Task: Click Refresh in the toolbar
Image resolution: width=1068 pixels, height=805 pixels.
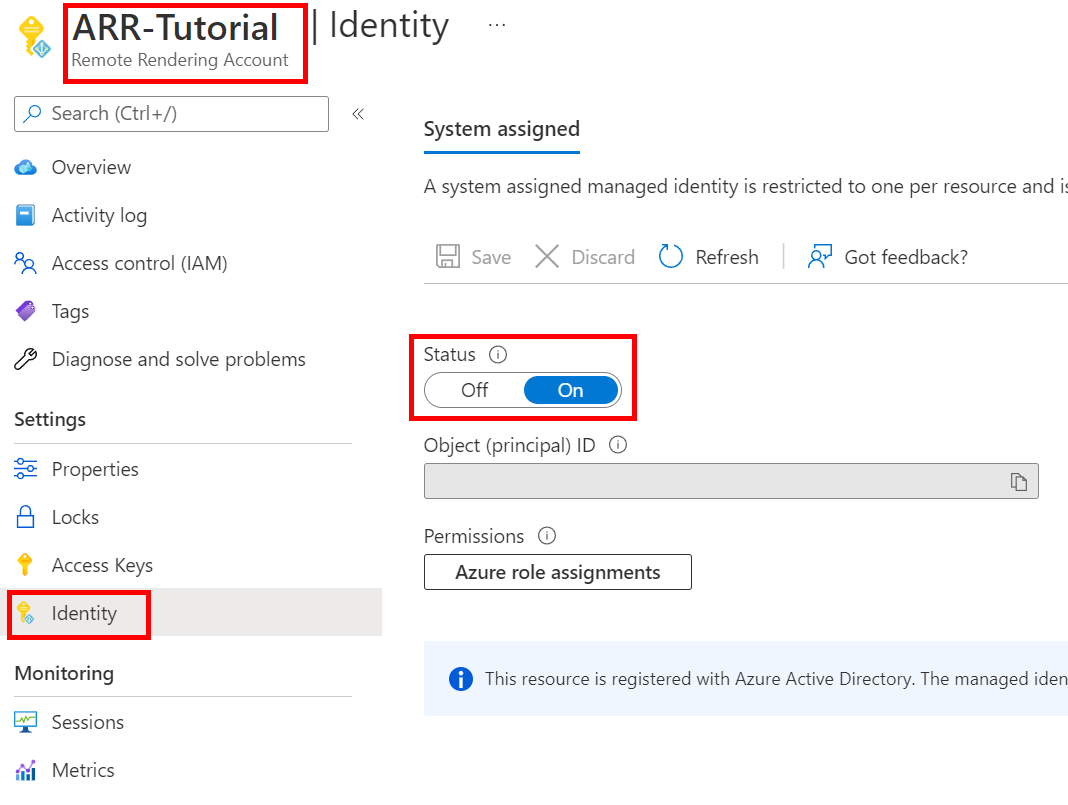Action: tap(709, 257)
